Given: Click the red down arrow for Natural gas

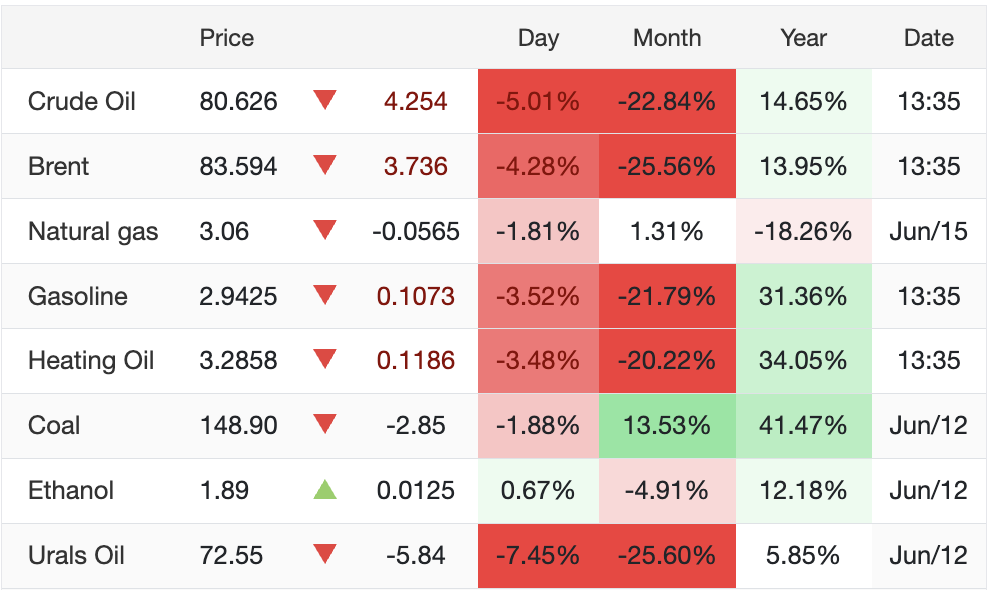Looking at the screenshot, I should coord(325,230).
